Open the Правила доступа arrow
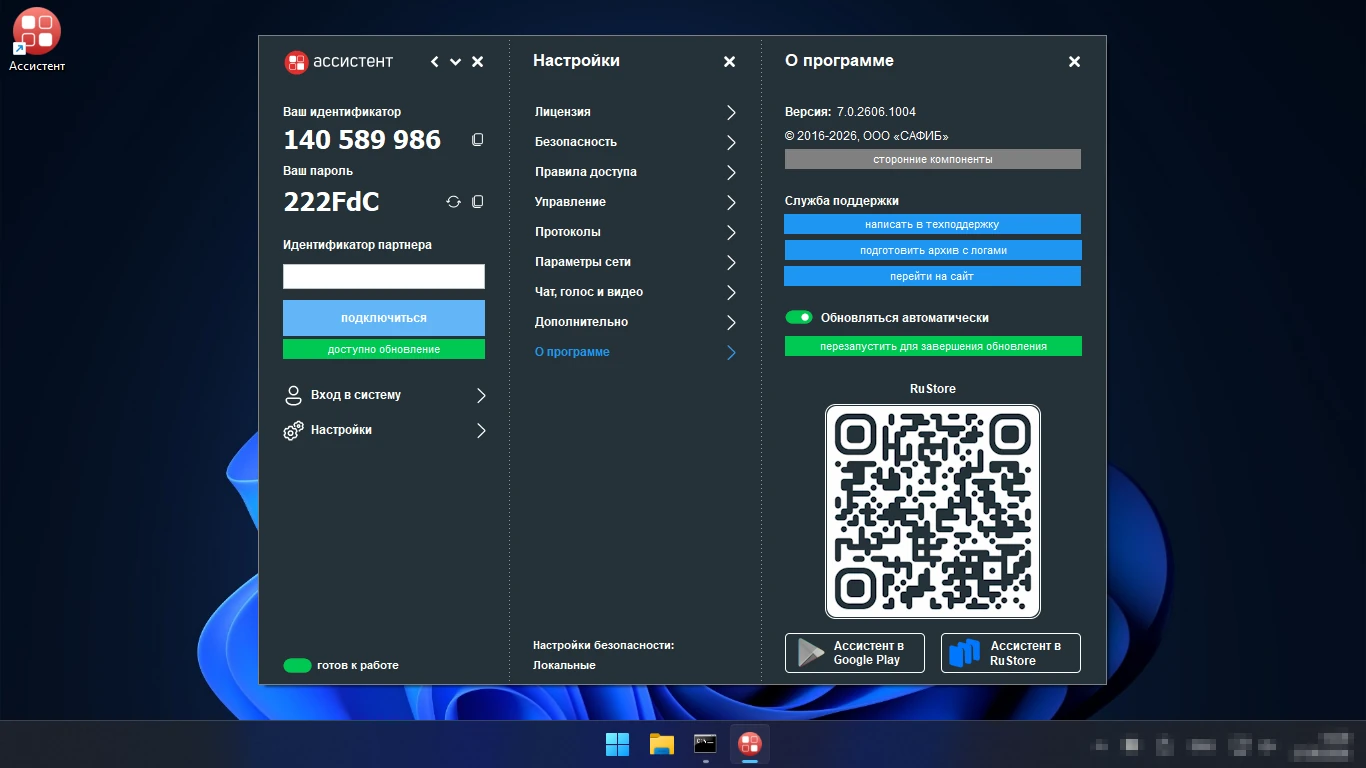The image size is (1366, 768). 732,172
